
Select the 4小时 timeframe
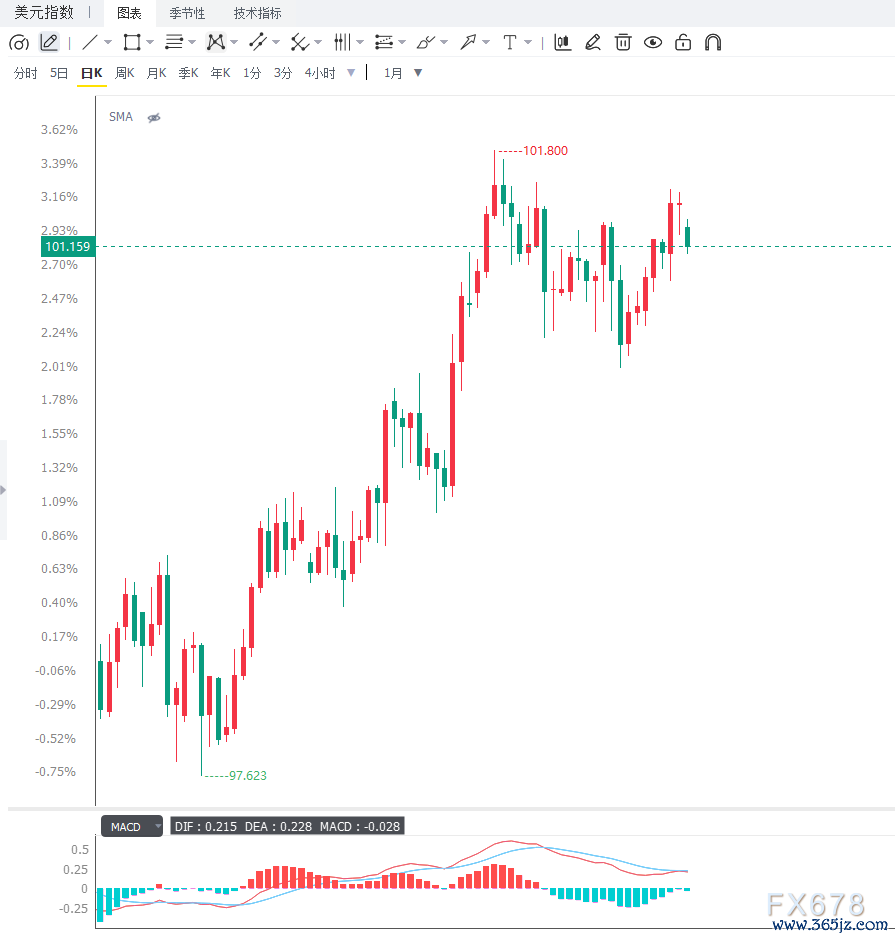tap(320, 73)
